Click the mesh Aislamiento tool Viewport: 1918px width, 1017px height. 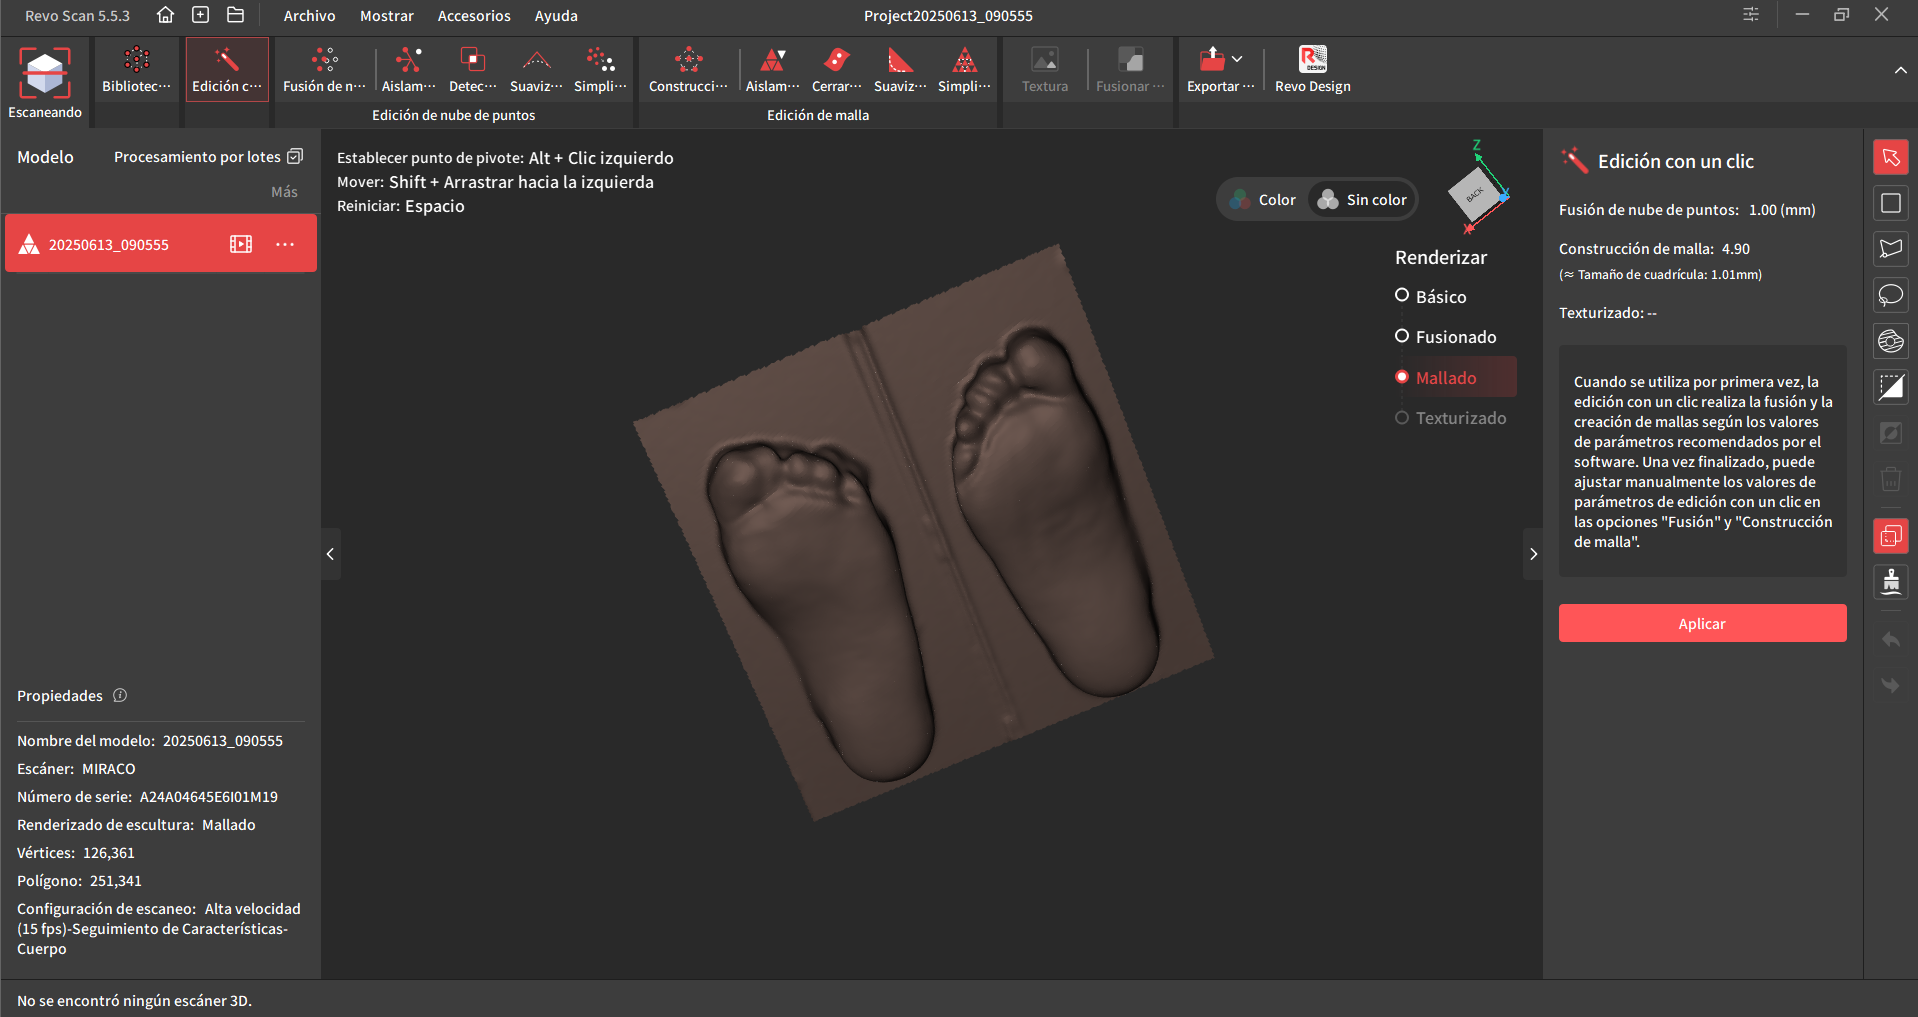[x=772, y=70]
